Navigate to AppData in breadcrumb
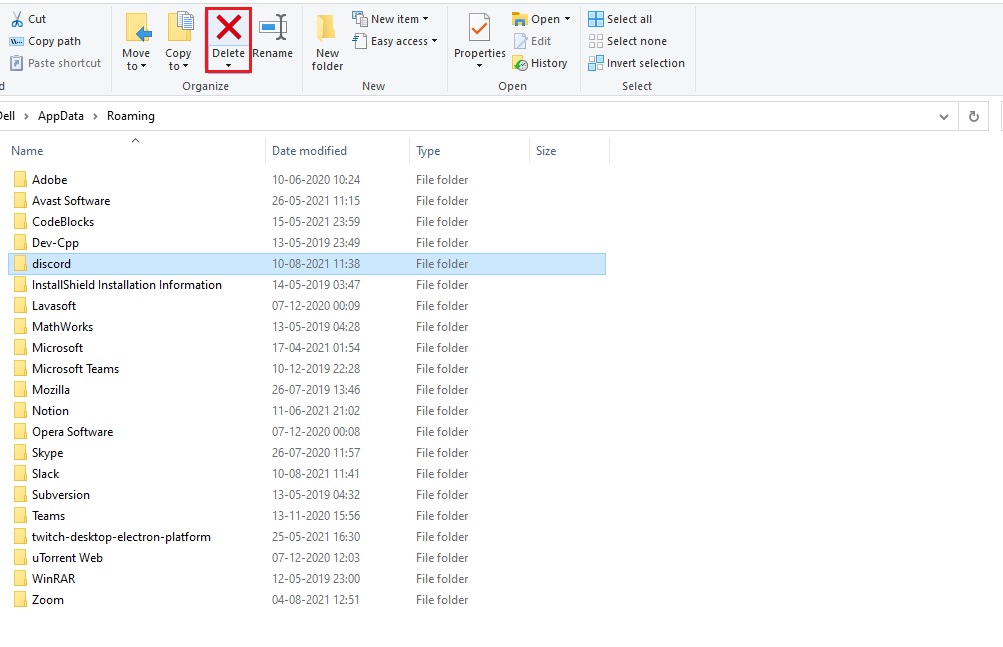Screen dimensions: 1003x647 pyautogui.click(x=61, y=116)
